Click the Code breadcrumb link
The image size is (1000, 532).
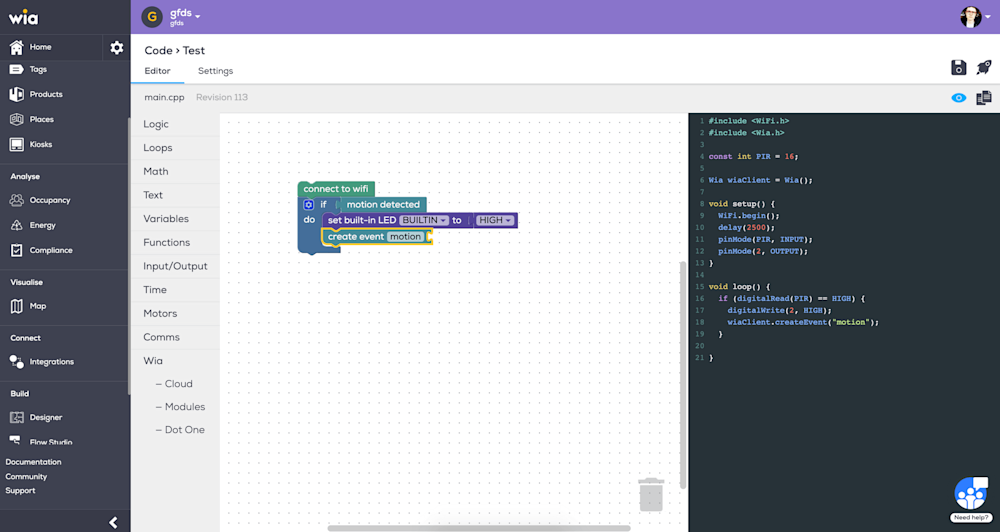click(158, 50)
